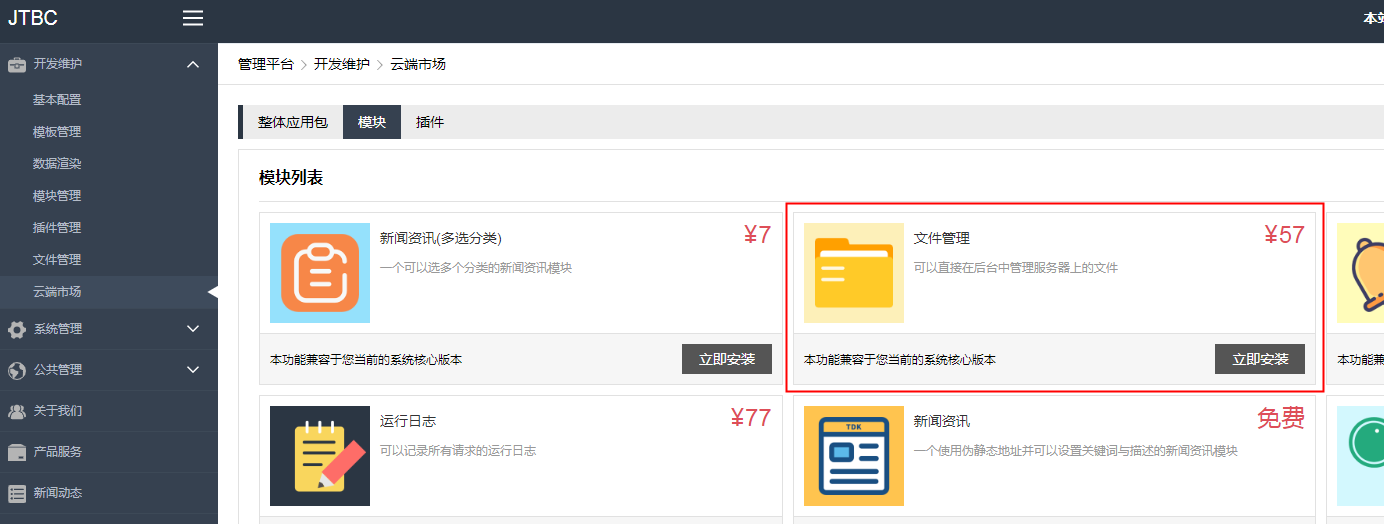Open the 产品服务 sidebar entry
The height and width of the screenshot is (524, 1384).
click(x=58, y=452)
